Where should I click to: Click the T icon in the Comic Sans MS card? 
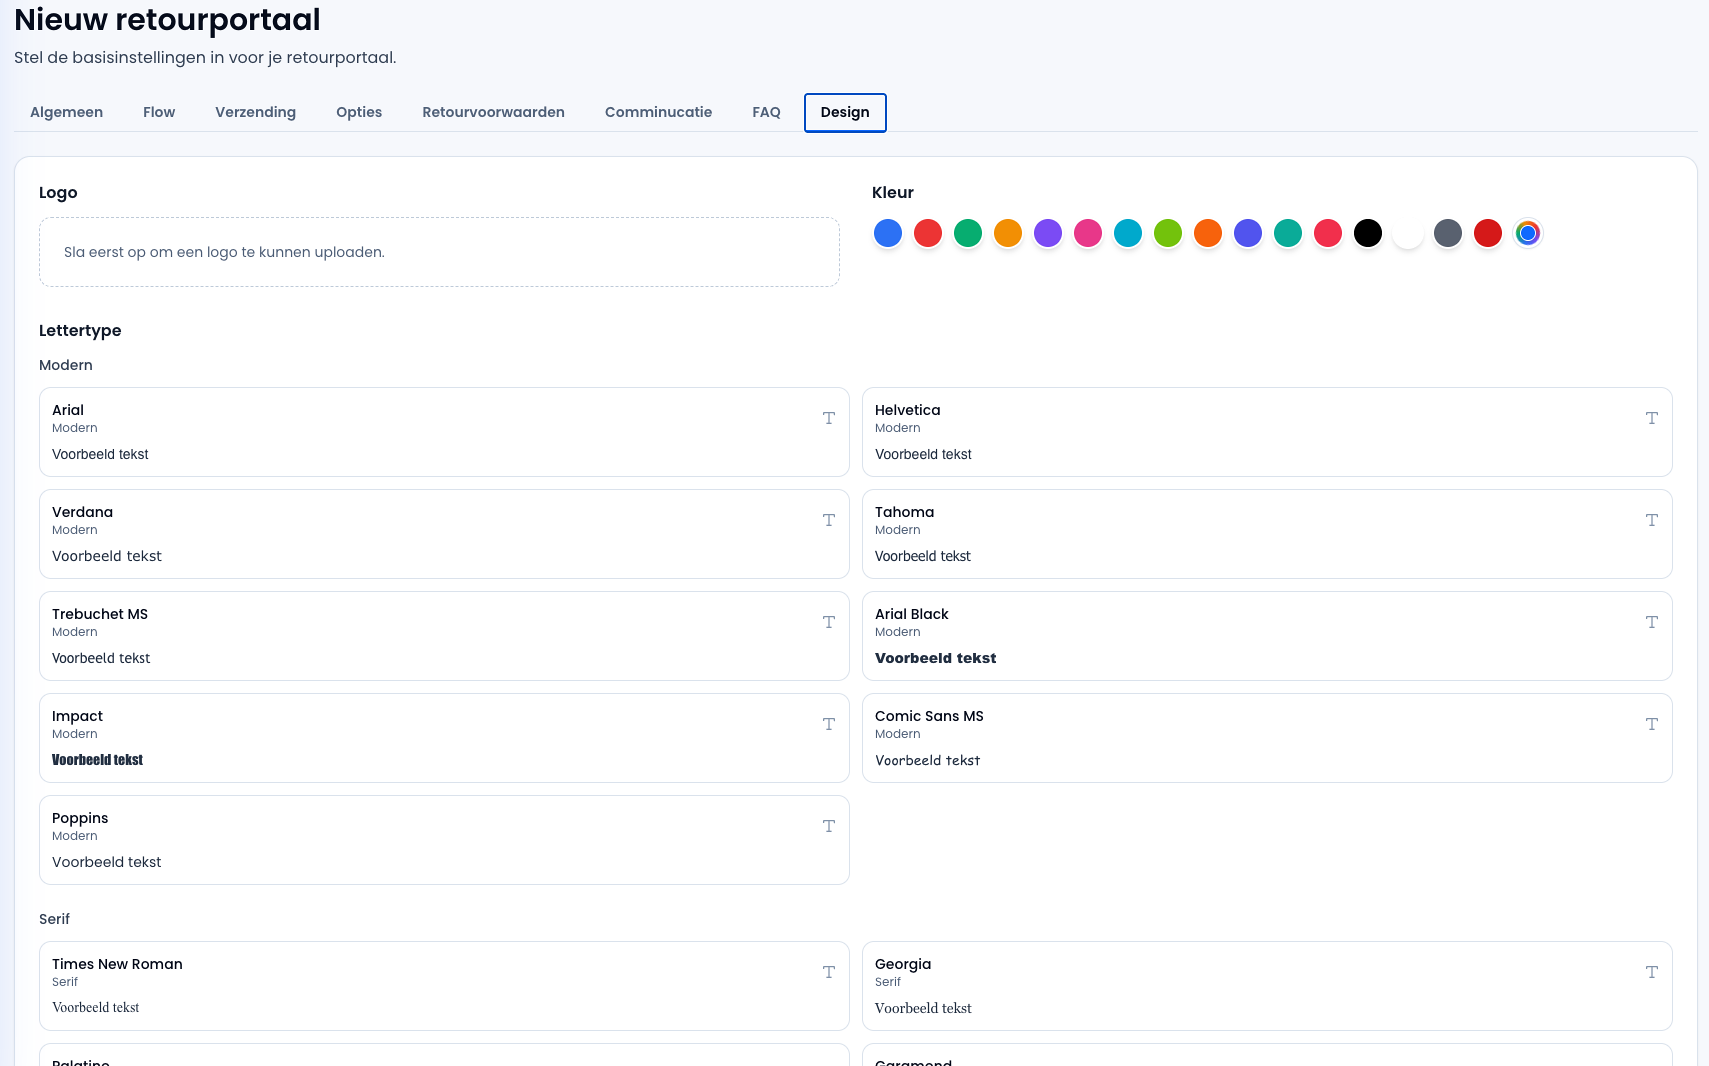(1652, 724)
